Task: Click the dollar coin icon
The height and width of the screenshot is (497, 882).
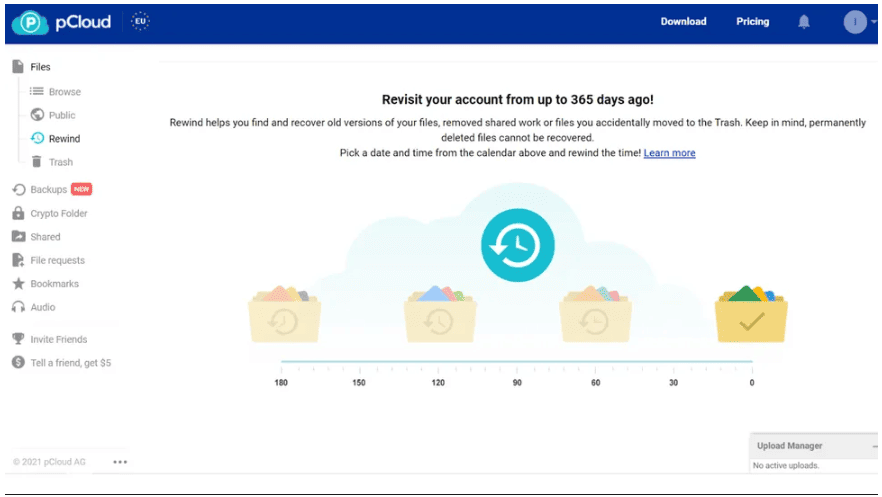Action: pos(18,362)
